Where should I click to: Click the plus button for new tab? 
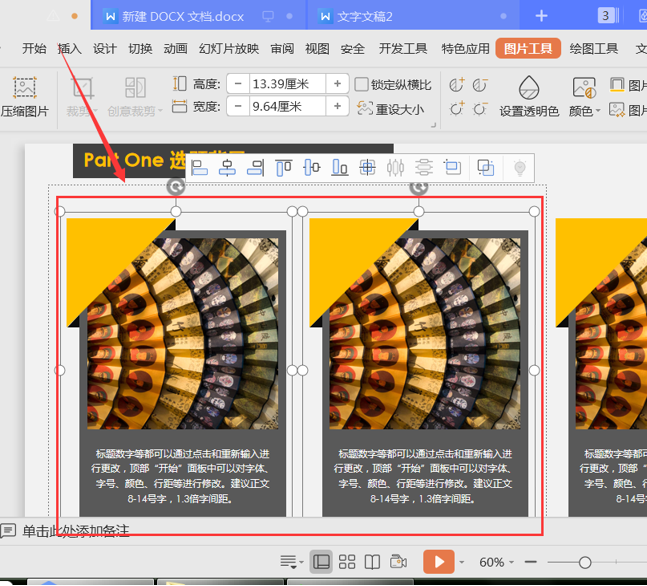coord(541,16)
